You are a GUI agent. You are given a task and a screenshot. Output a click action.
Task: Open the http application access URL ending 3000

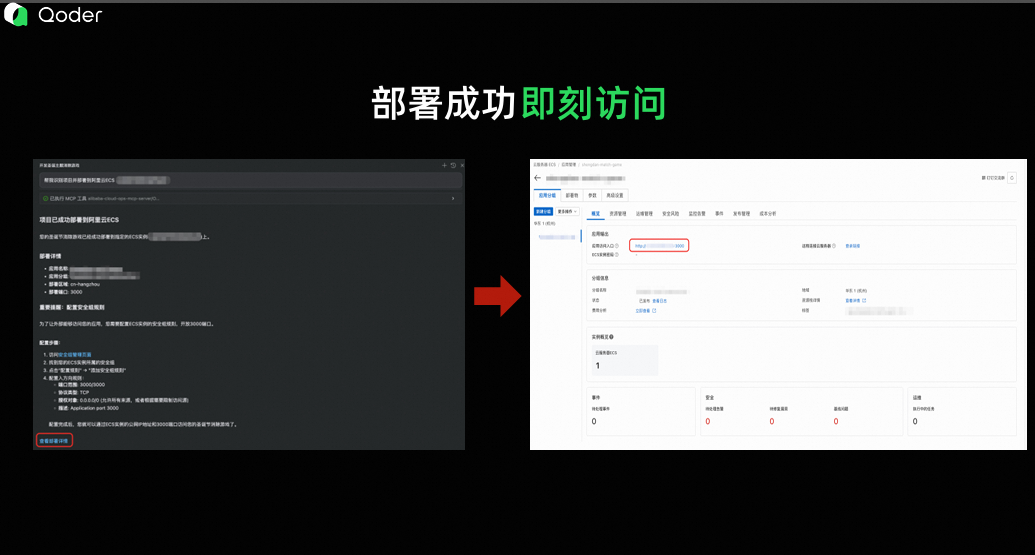point(659,245)
